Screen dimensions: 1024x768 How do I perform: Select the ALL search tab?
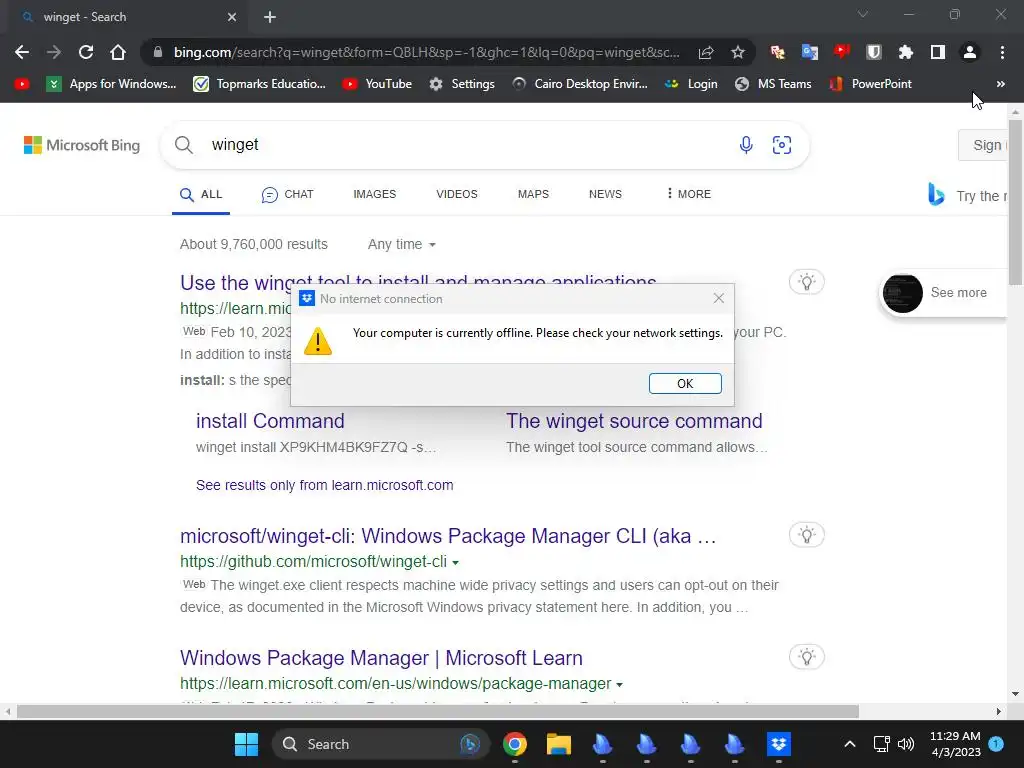(x=201, y=195)
